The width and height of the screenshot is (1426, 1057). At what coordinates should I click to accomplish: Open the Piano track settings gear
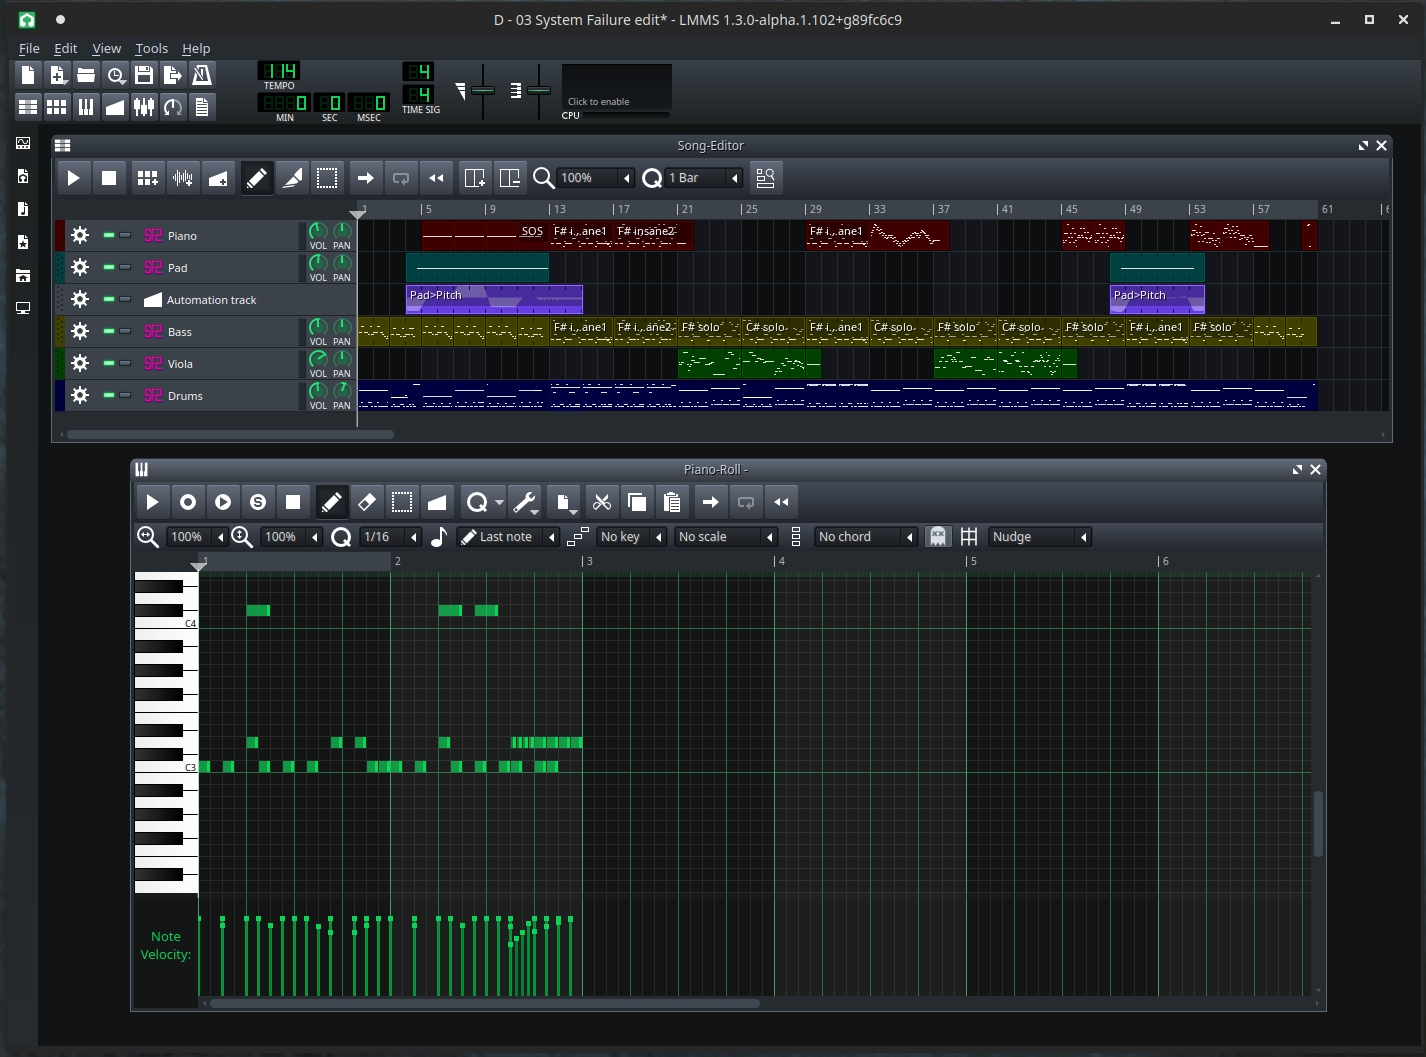[80, 236]
